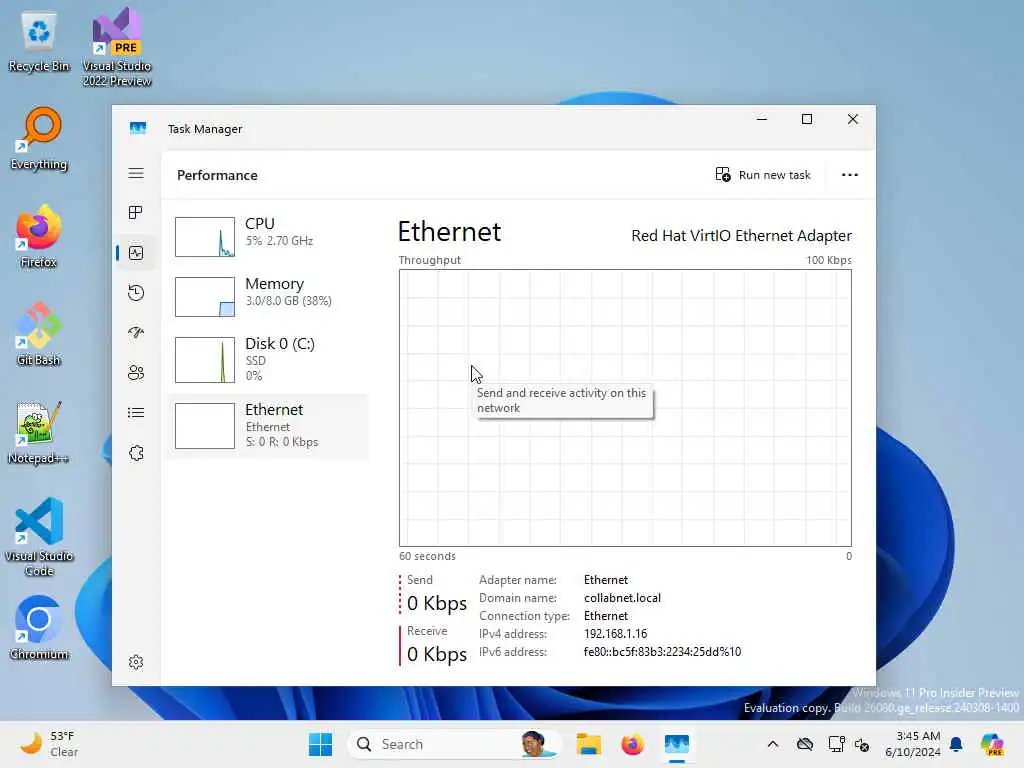Show hidden system tray icons chevron
The height and width of the screenshot is (768, 1024).
tap(773, 744)
